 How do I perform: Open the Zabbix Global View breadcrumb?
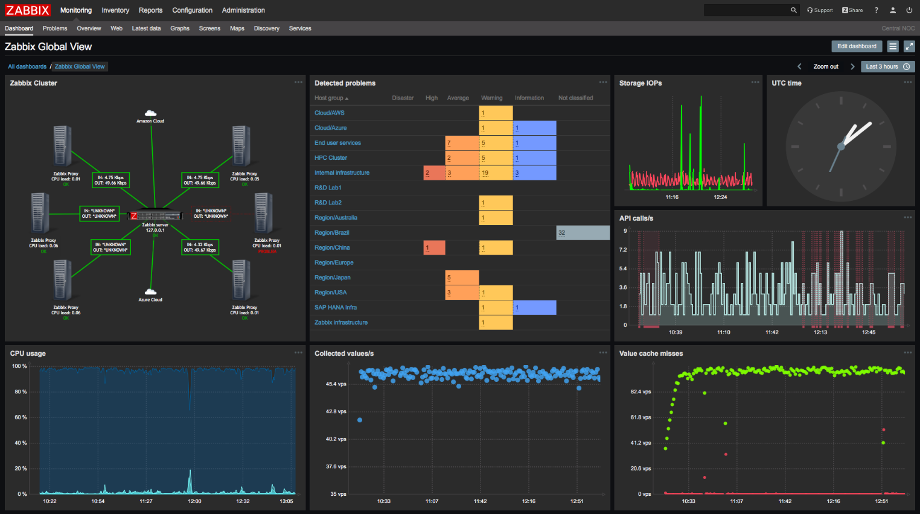pos(80,66)
